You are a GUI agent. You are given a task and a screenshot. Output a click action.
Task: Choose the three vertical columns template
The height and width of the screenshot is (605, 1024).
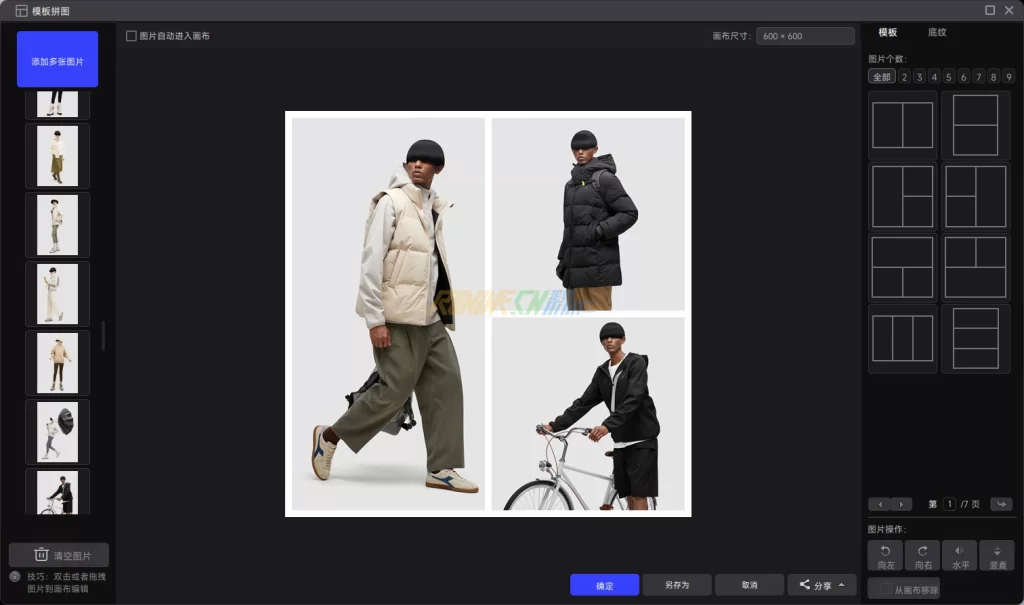tap(903, 339)
